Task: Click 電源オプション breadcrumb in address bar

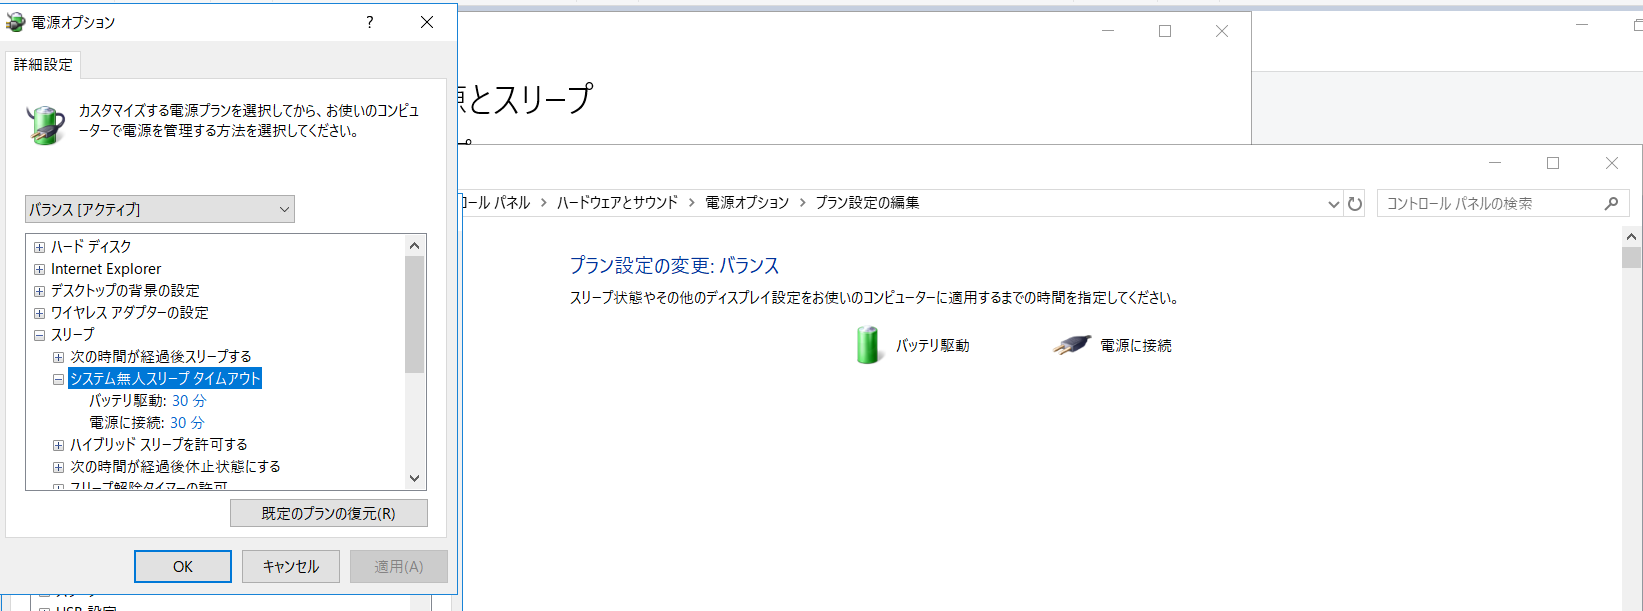Action: coord(747,203)
